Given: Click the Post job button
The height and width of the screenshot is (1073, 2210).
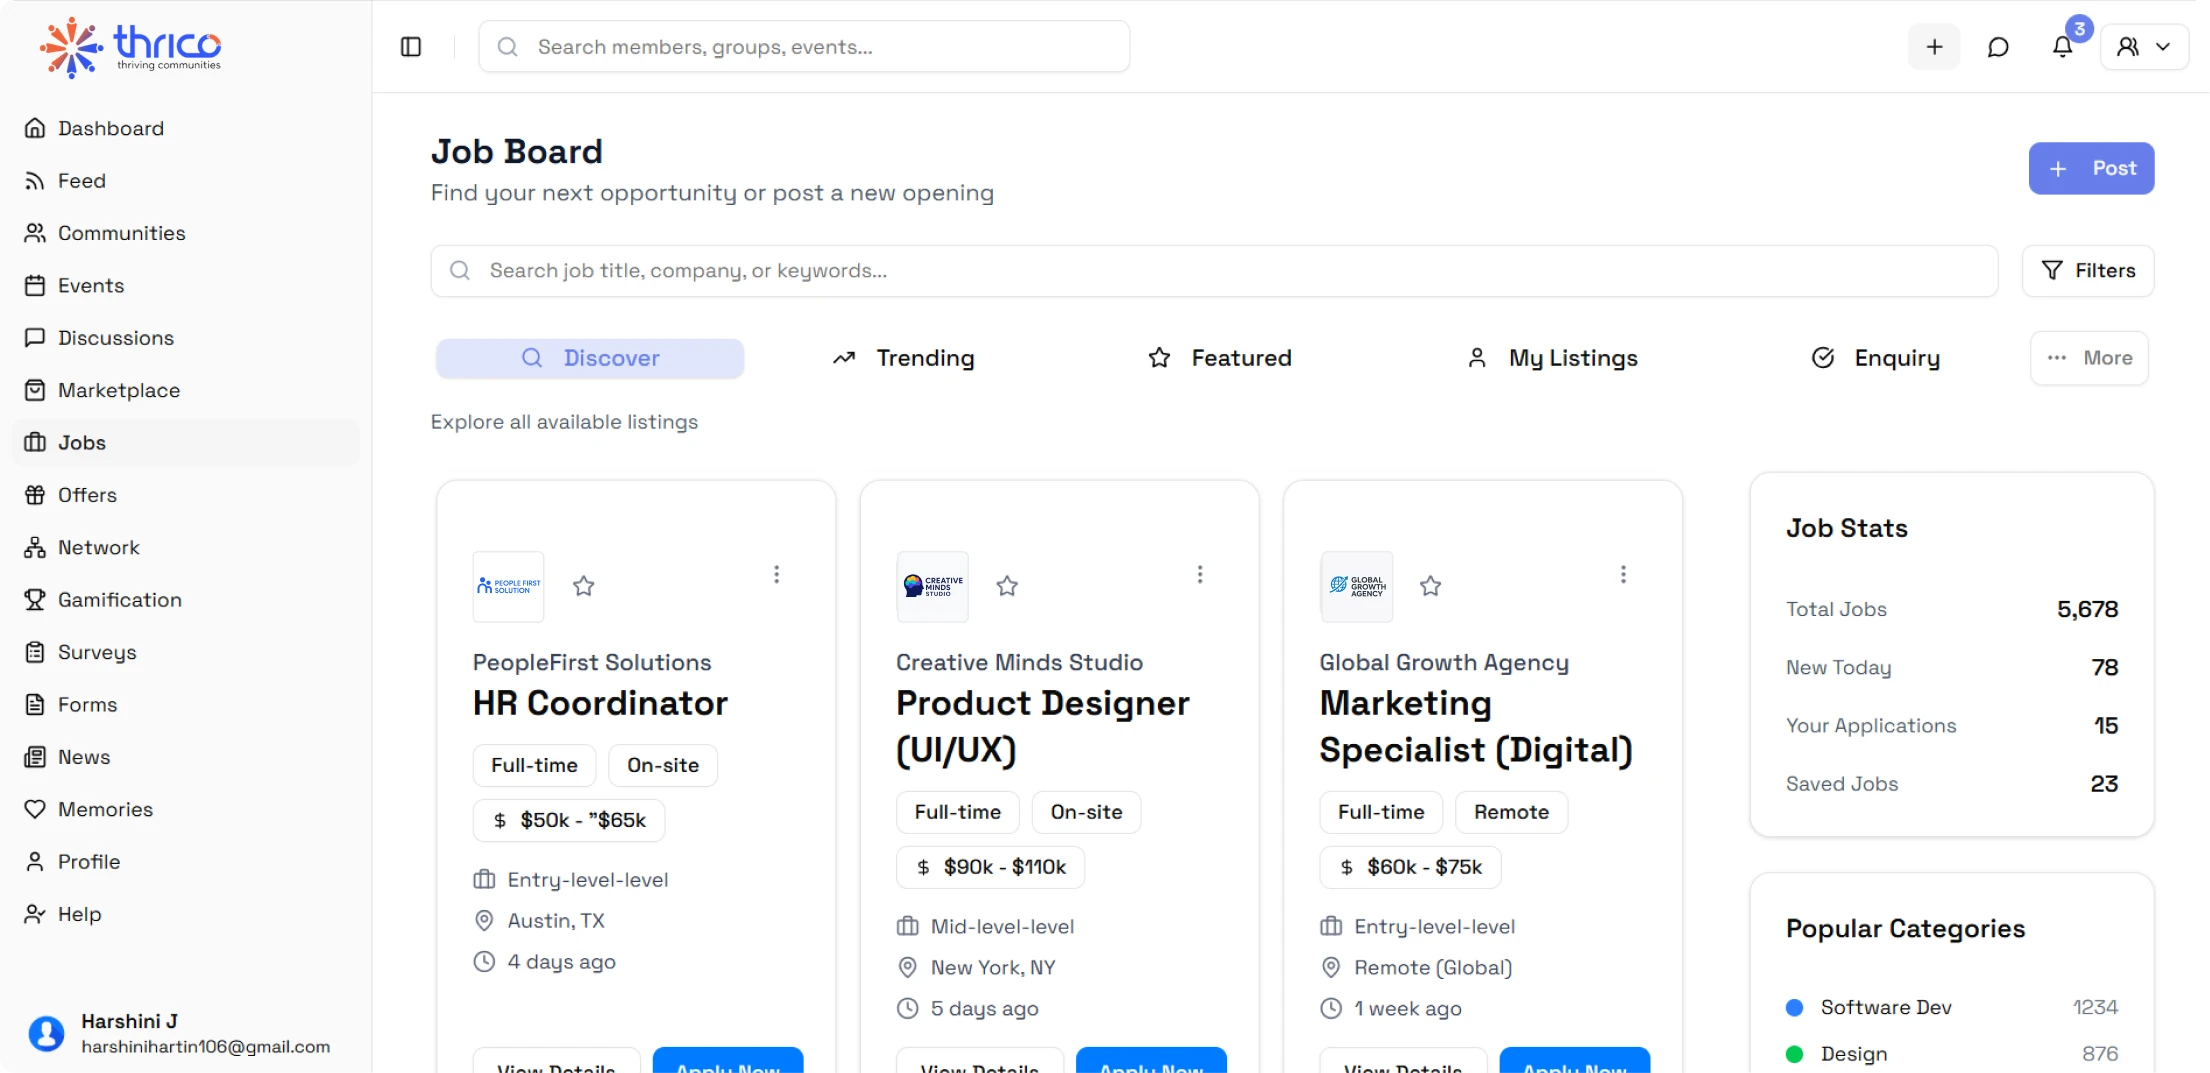Looking at the screenshot, I should [x=2091, y=168].
